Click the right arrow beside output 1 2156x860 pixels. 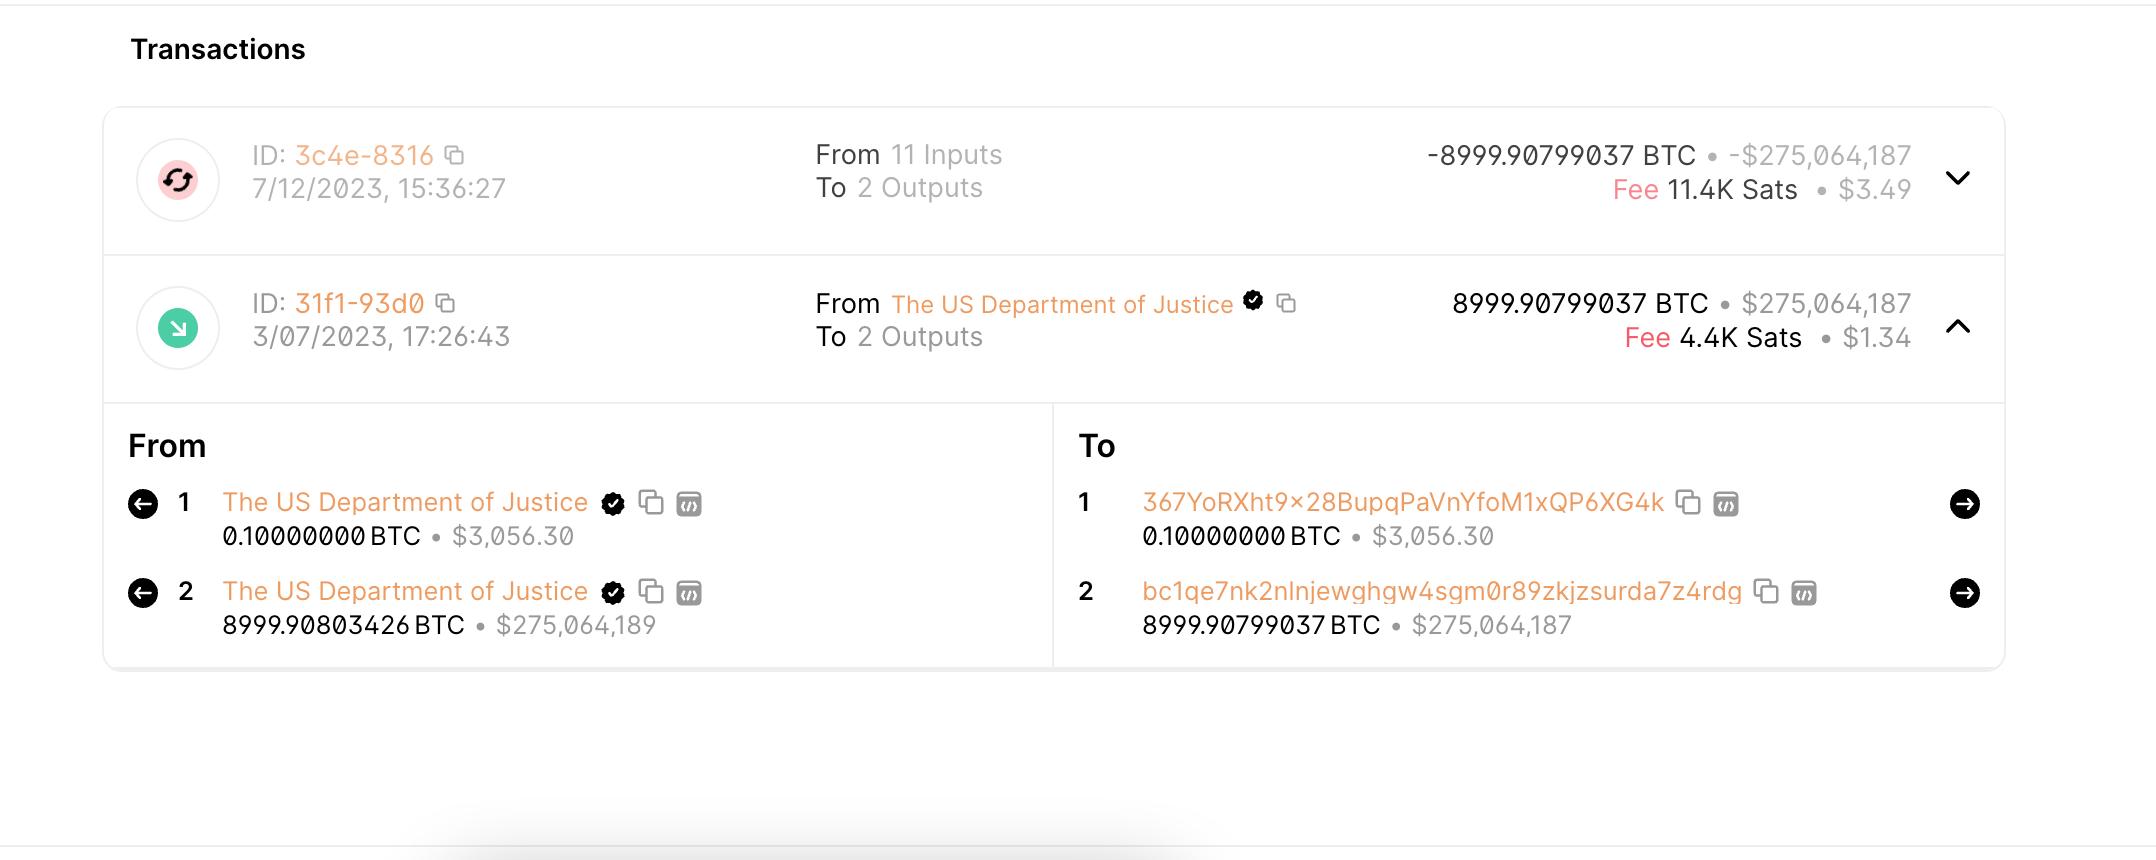click(1966, 505)
